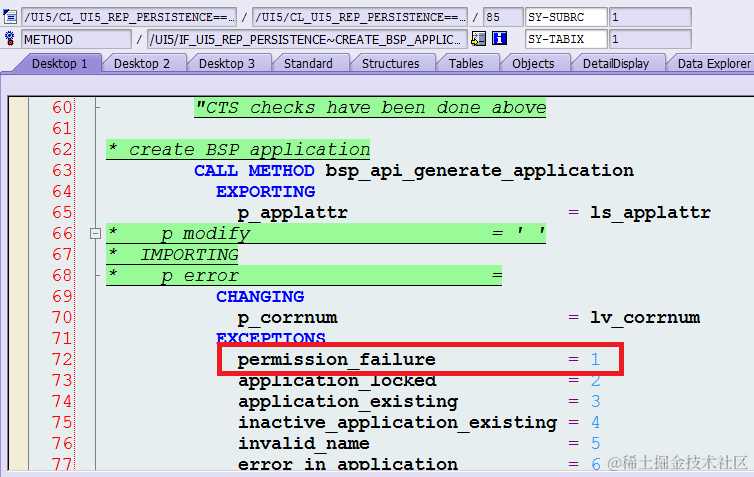Click the invalid_name exception
Viewport: 754px width, 477px height.
304,444
